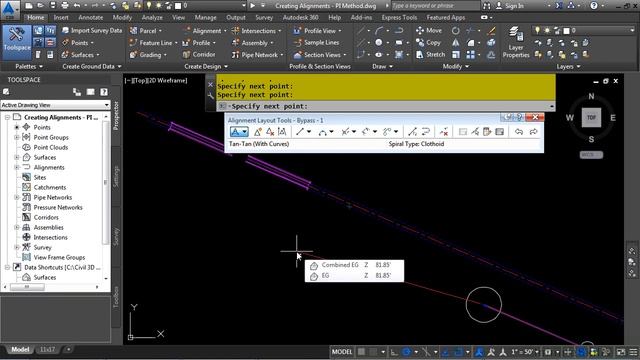Toggle ortho mode in status bar
Image resolution: width=640 pixels, height=360 pixels.
pyautogui.click(x=394, y=352)
